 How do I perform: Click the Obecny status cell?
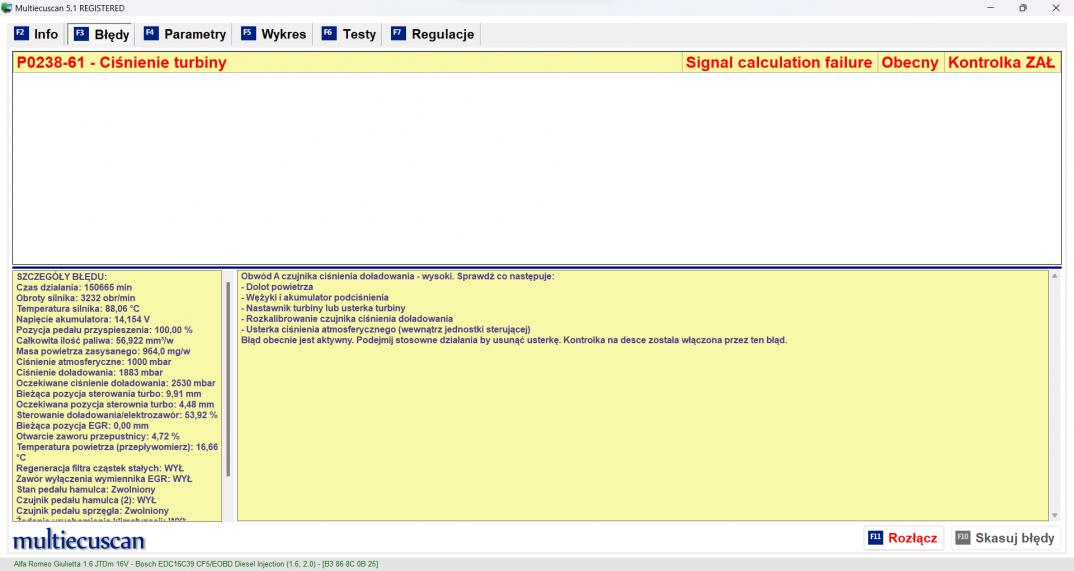pyautogui.click(x=910, y=62)
